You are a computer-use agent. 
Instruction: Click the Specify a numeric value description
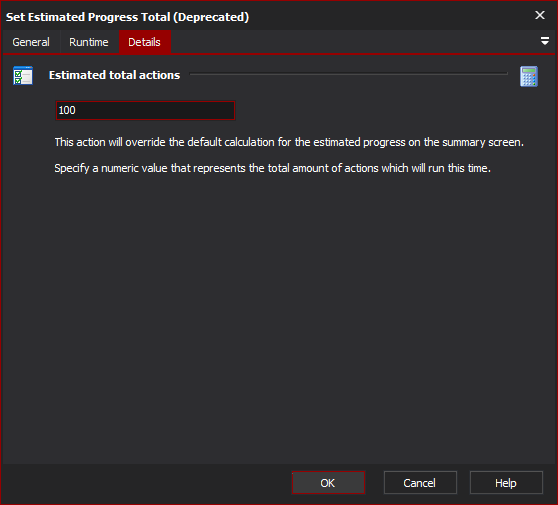click(273, 168)
